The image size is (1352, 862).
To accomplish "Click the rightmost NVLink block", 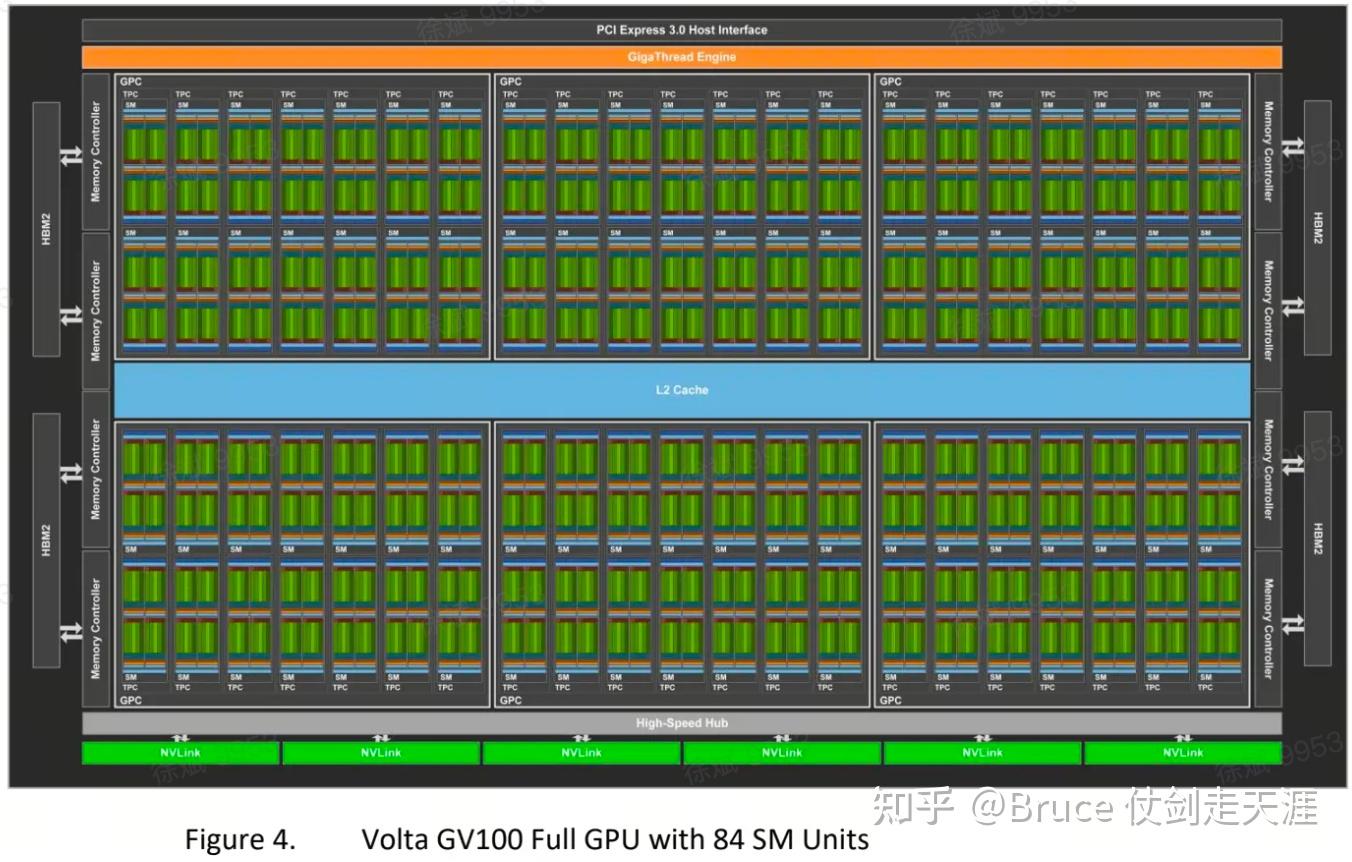I will click(1182, 752).
